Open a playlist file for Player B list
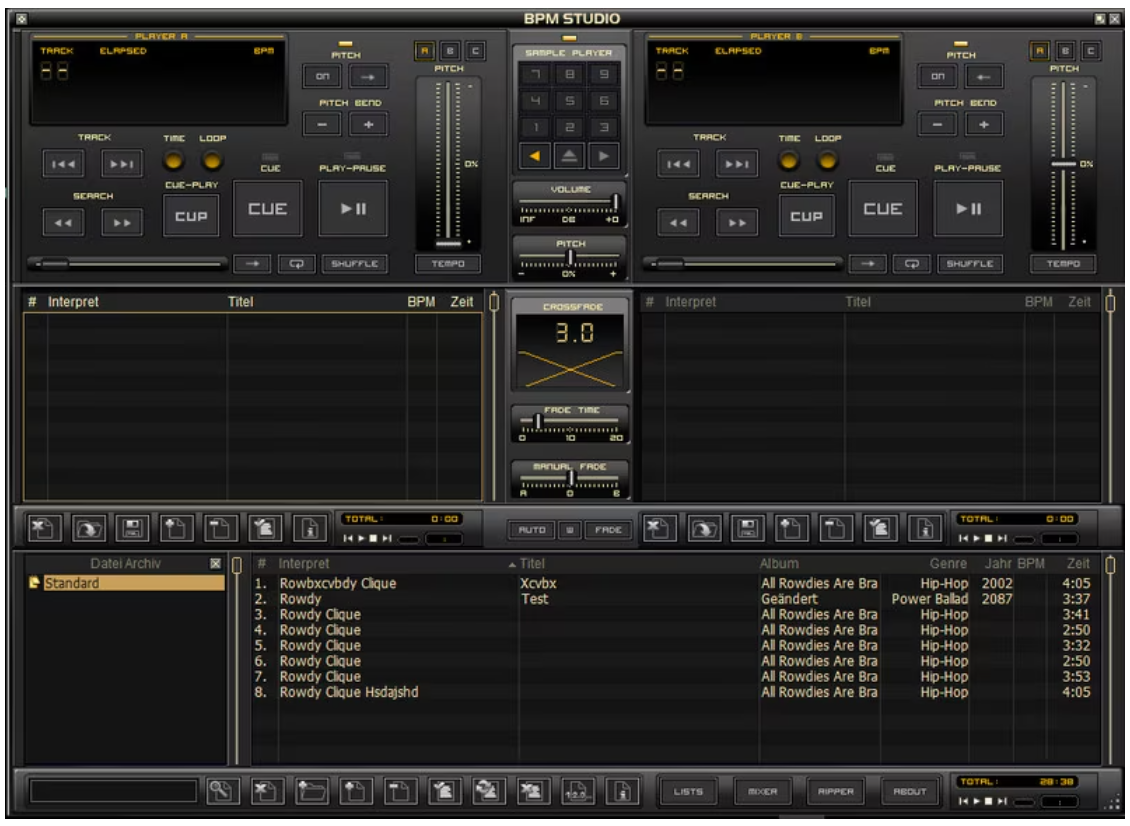 (703, 529)
